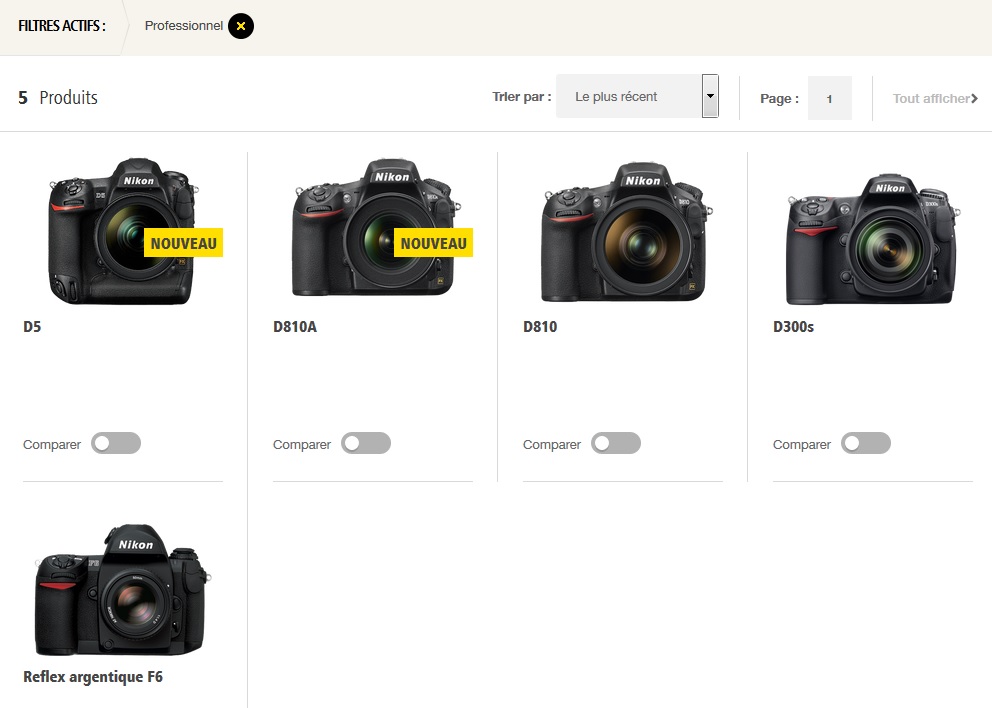The image size is (992, 708).
Task: Toggle the Comparer switch for D300s
Action: coord(865,443)
